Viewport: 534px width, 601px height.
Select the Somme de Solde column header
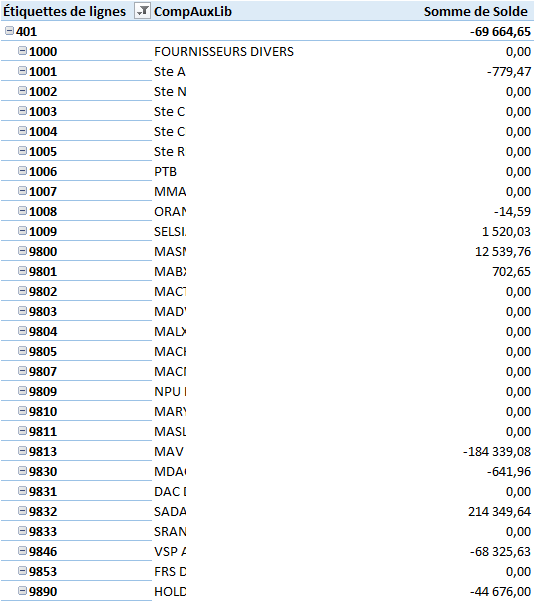(x=476, y=11)
